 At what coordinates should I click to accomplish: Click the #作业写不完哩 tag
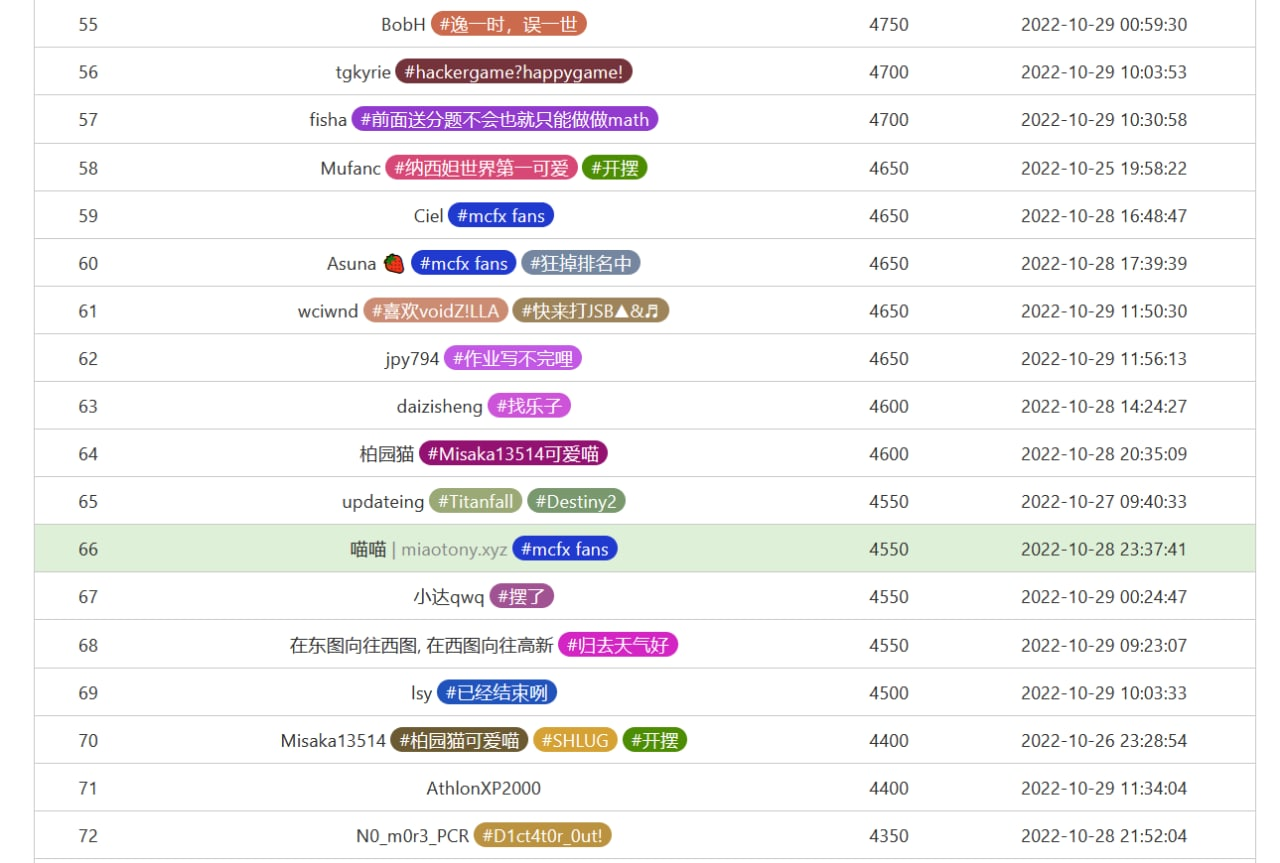pyautogui.click(x=513, y=359)
